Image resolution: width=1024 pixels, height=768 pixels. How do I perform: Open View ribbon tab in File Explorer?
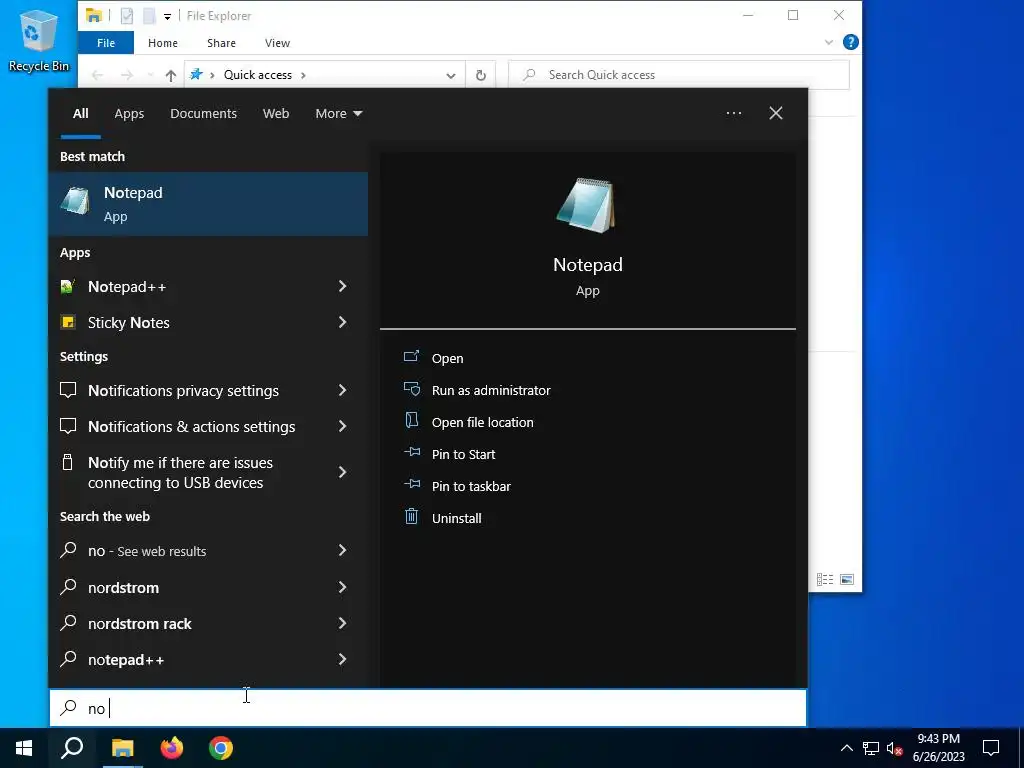point(278,43)
